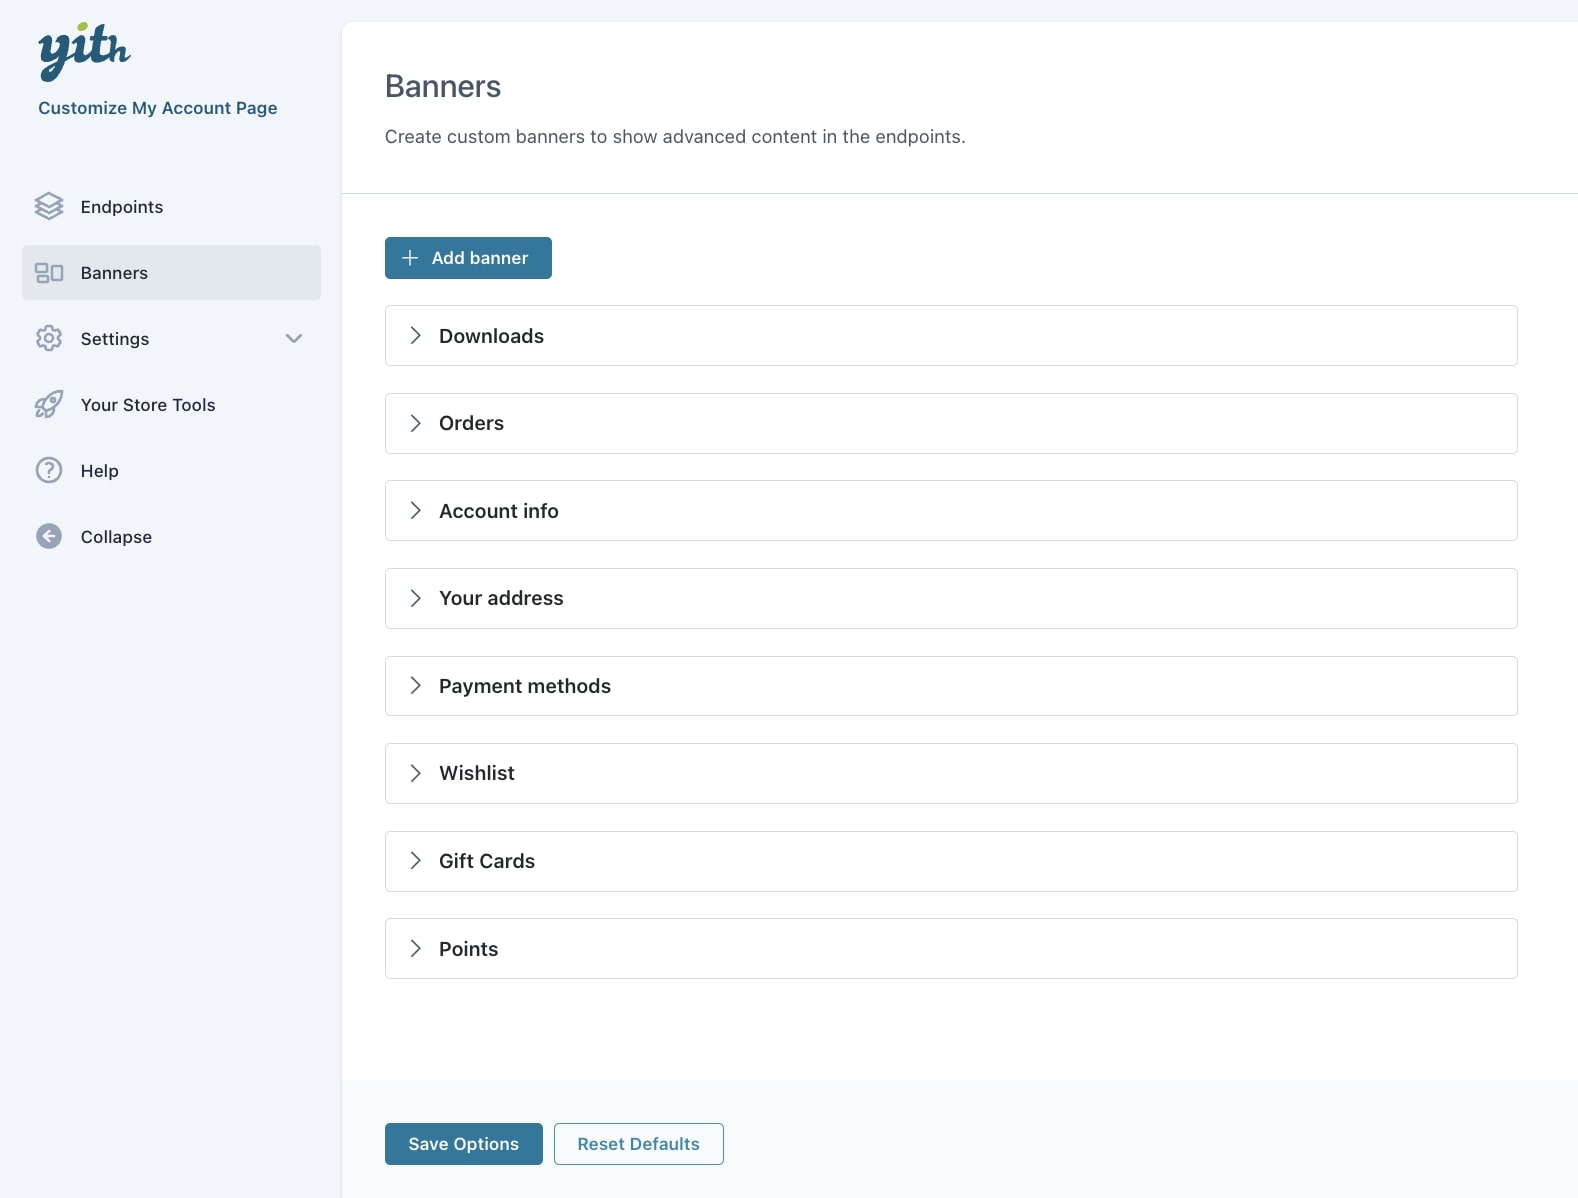Click the Settings gear icon
Screen dimensions: 1578x1198
tap(49, 339)
